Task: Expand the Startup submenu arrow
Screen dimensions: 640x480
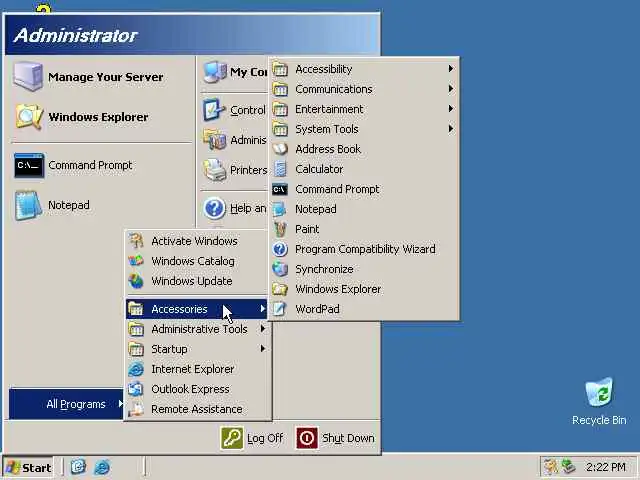Action: tap(263, 348)
